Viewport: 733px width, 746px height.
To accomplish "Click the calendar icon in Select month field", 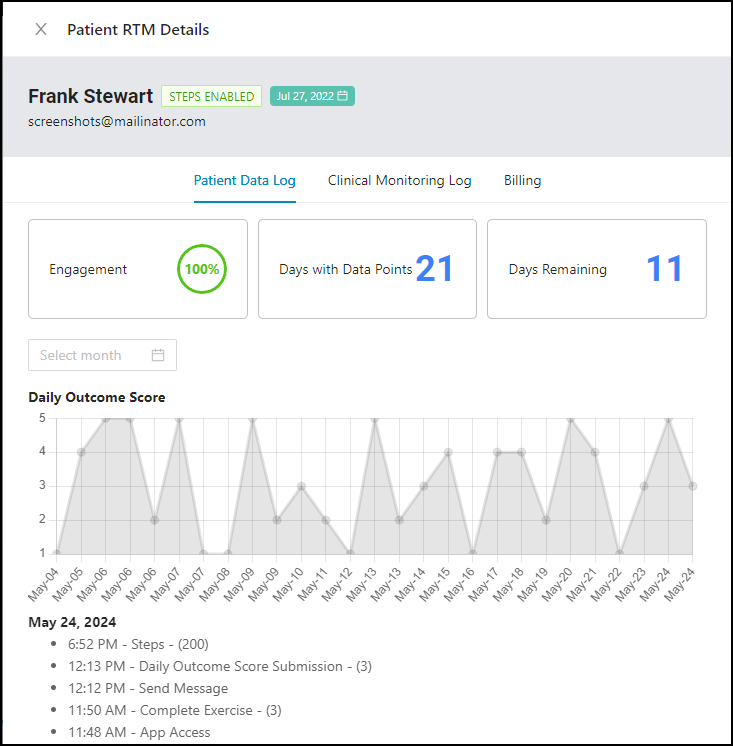I will [158, 355].
